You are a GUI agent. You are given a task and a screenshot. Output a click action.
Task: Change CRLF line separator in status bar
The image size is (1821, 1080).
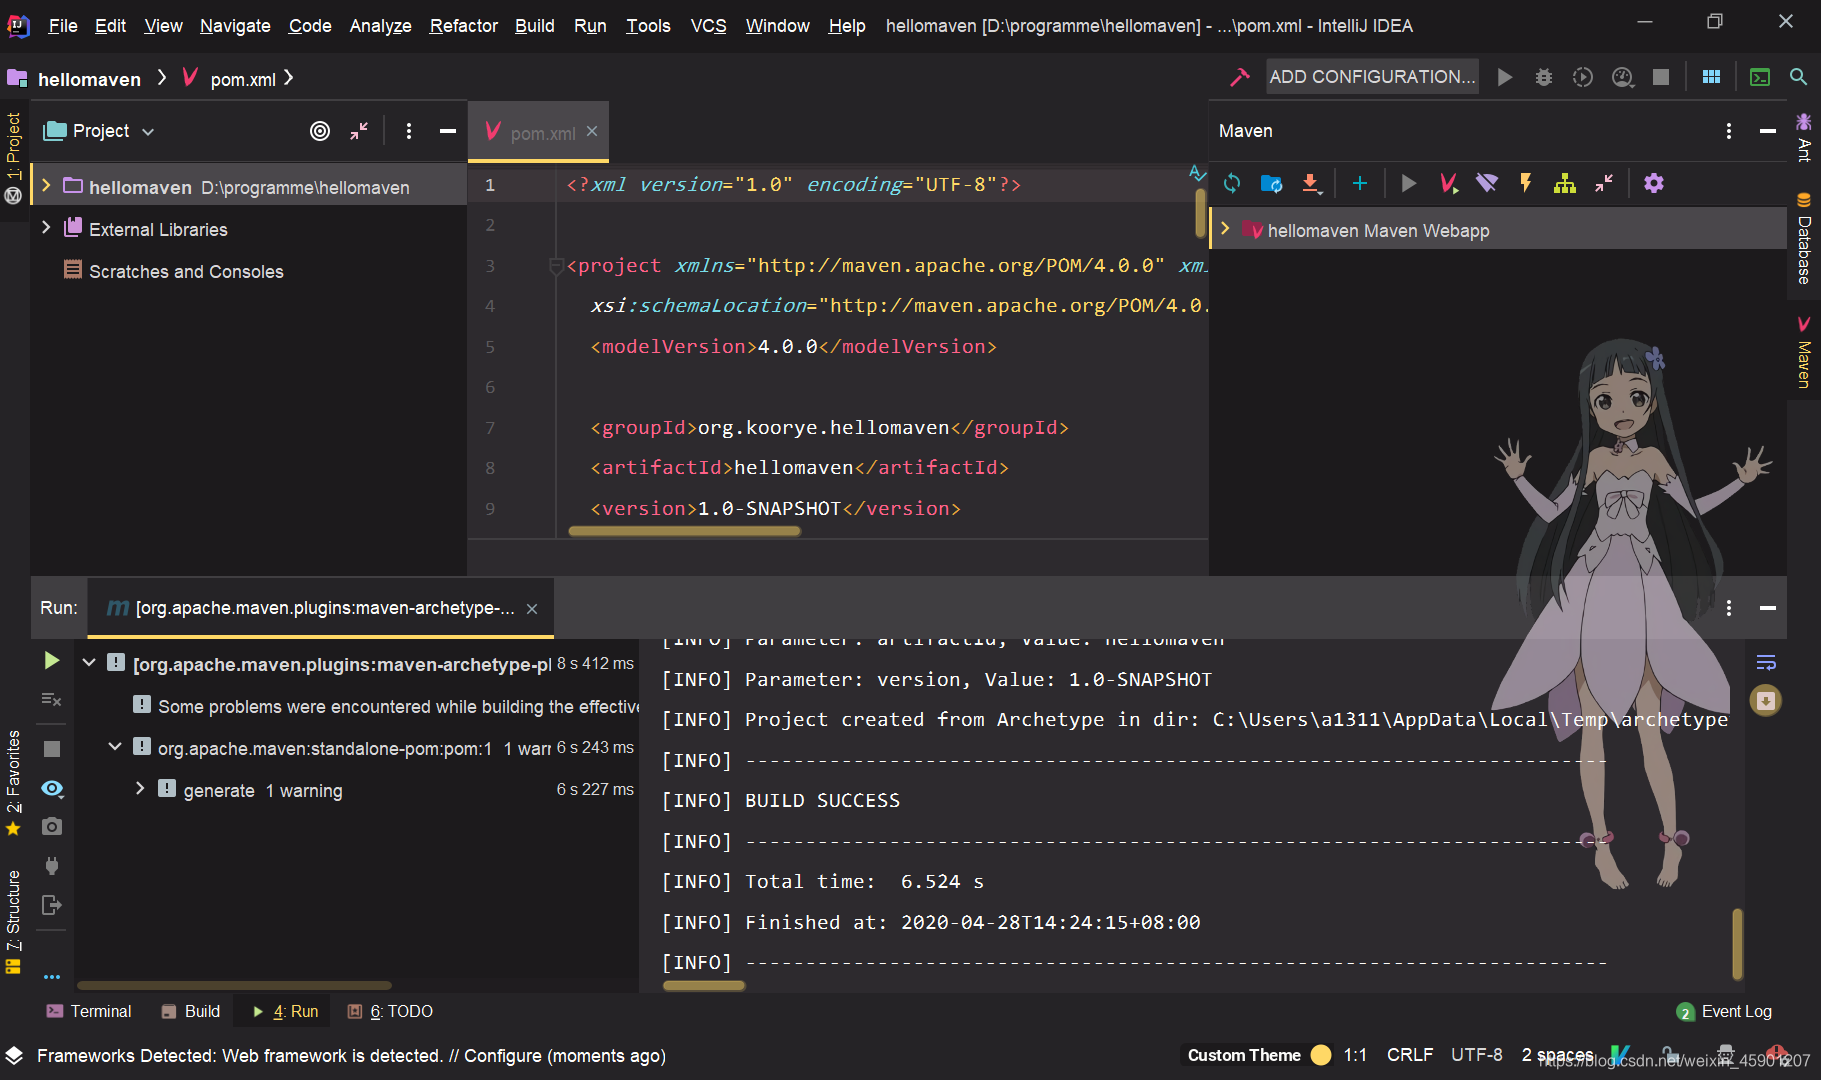coord(1410,1055)
